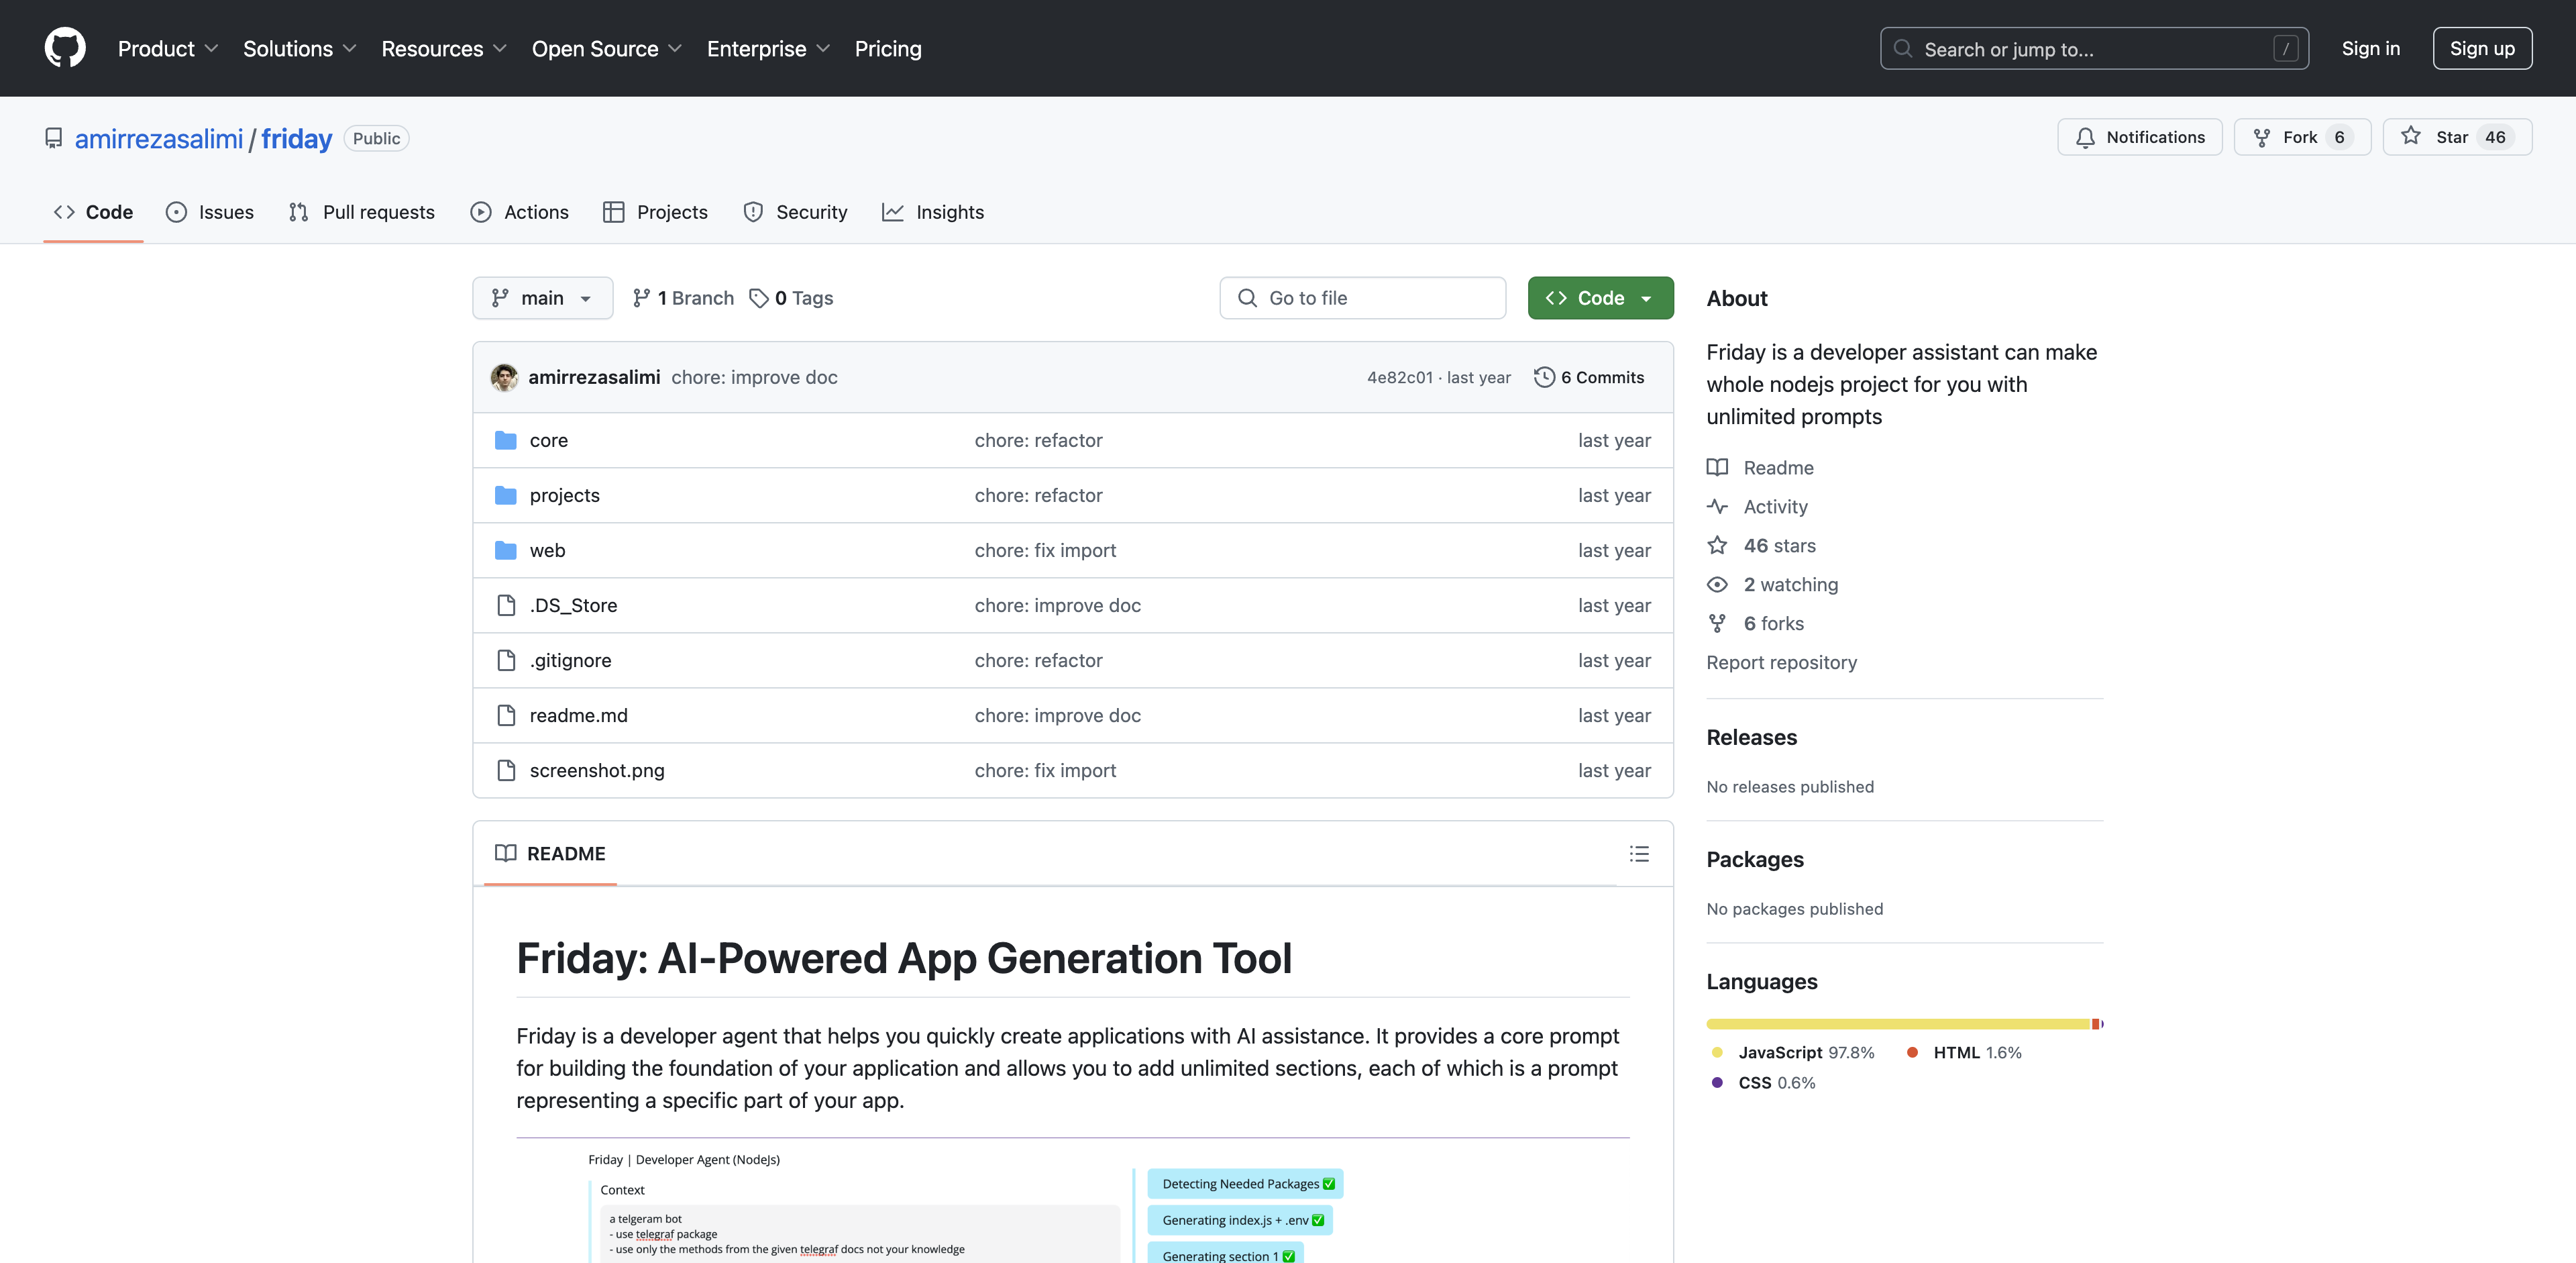Open the amirrezasalimi owner link in title
The image size is (2576, 1263).
point(159,138)
